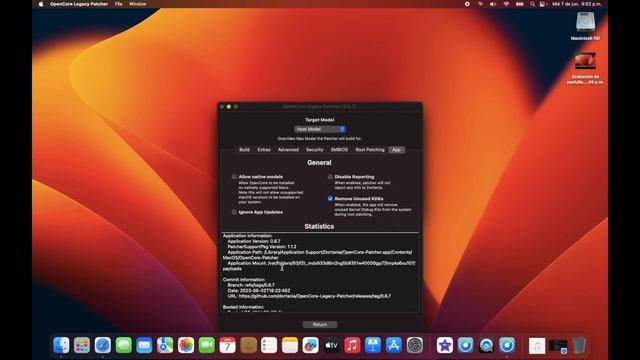Viewport: 640px width, 360px height.
Task: Open App Store from dock
Action: point(394,345)
